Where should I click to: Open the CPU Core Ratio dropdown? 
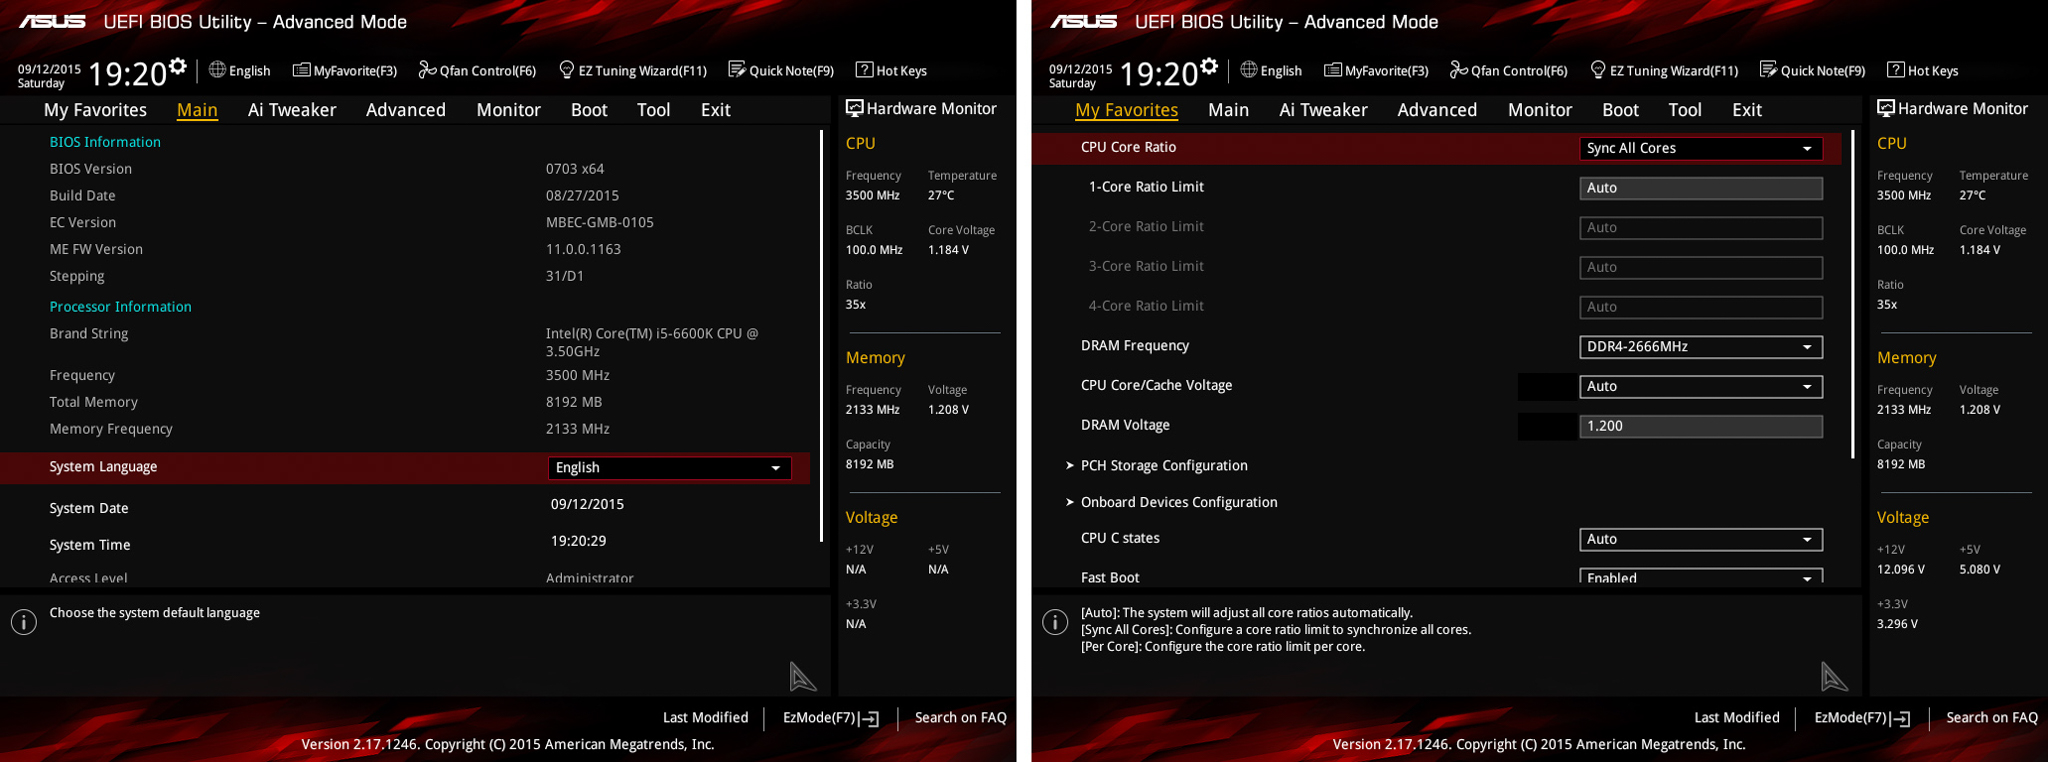[1701, 148]
